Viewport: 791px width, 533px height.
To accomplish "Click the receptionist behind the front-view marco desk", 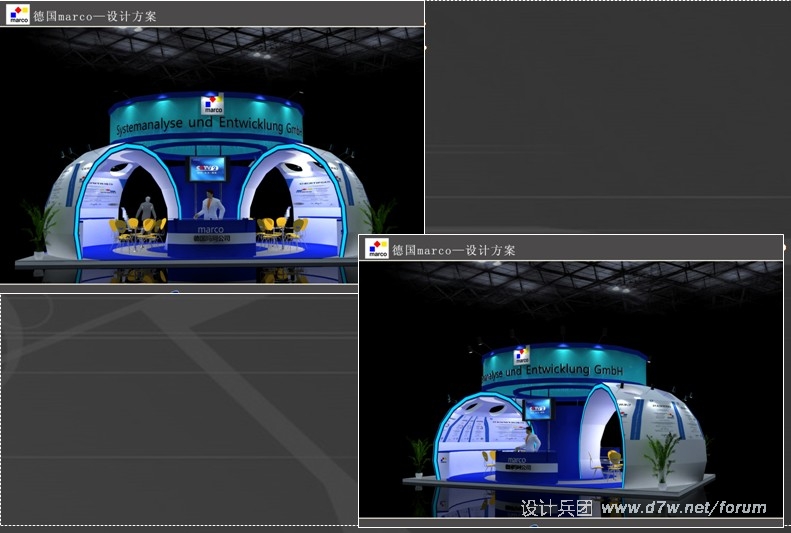I will point(210,208).
